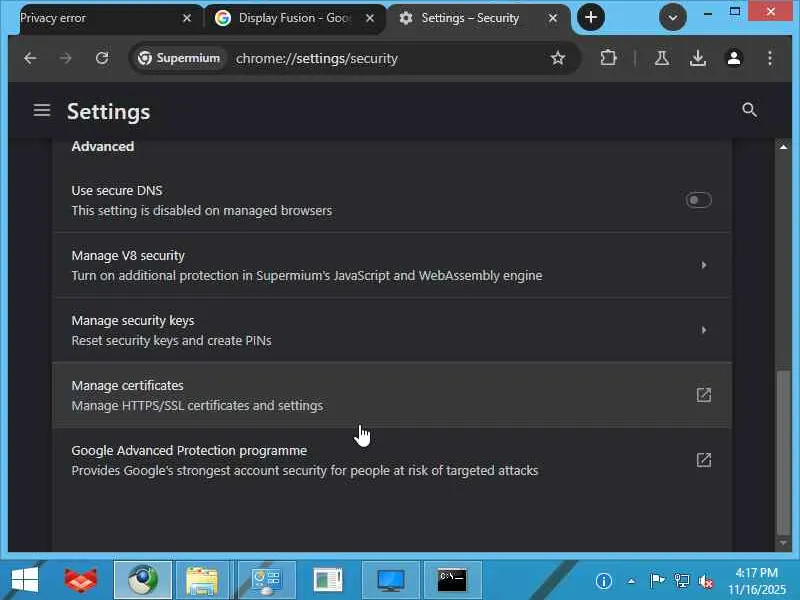Click 'This setting is disabled on managed browsers'
This screenshot has width=800, height=600.
[x=202, y=210]
